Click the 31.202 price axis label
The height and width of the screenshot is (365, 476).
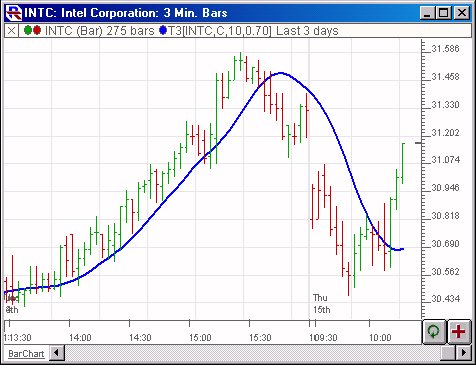coord(445,133)
